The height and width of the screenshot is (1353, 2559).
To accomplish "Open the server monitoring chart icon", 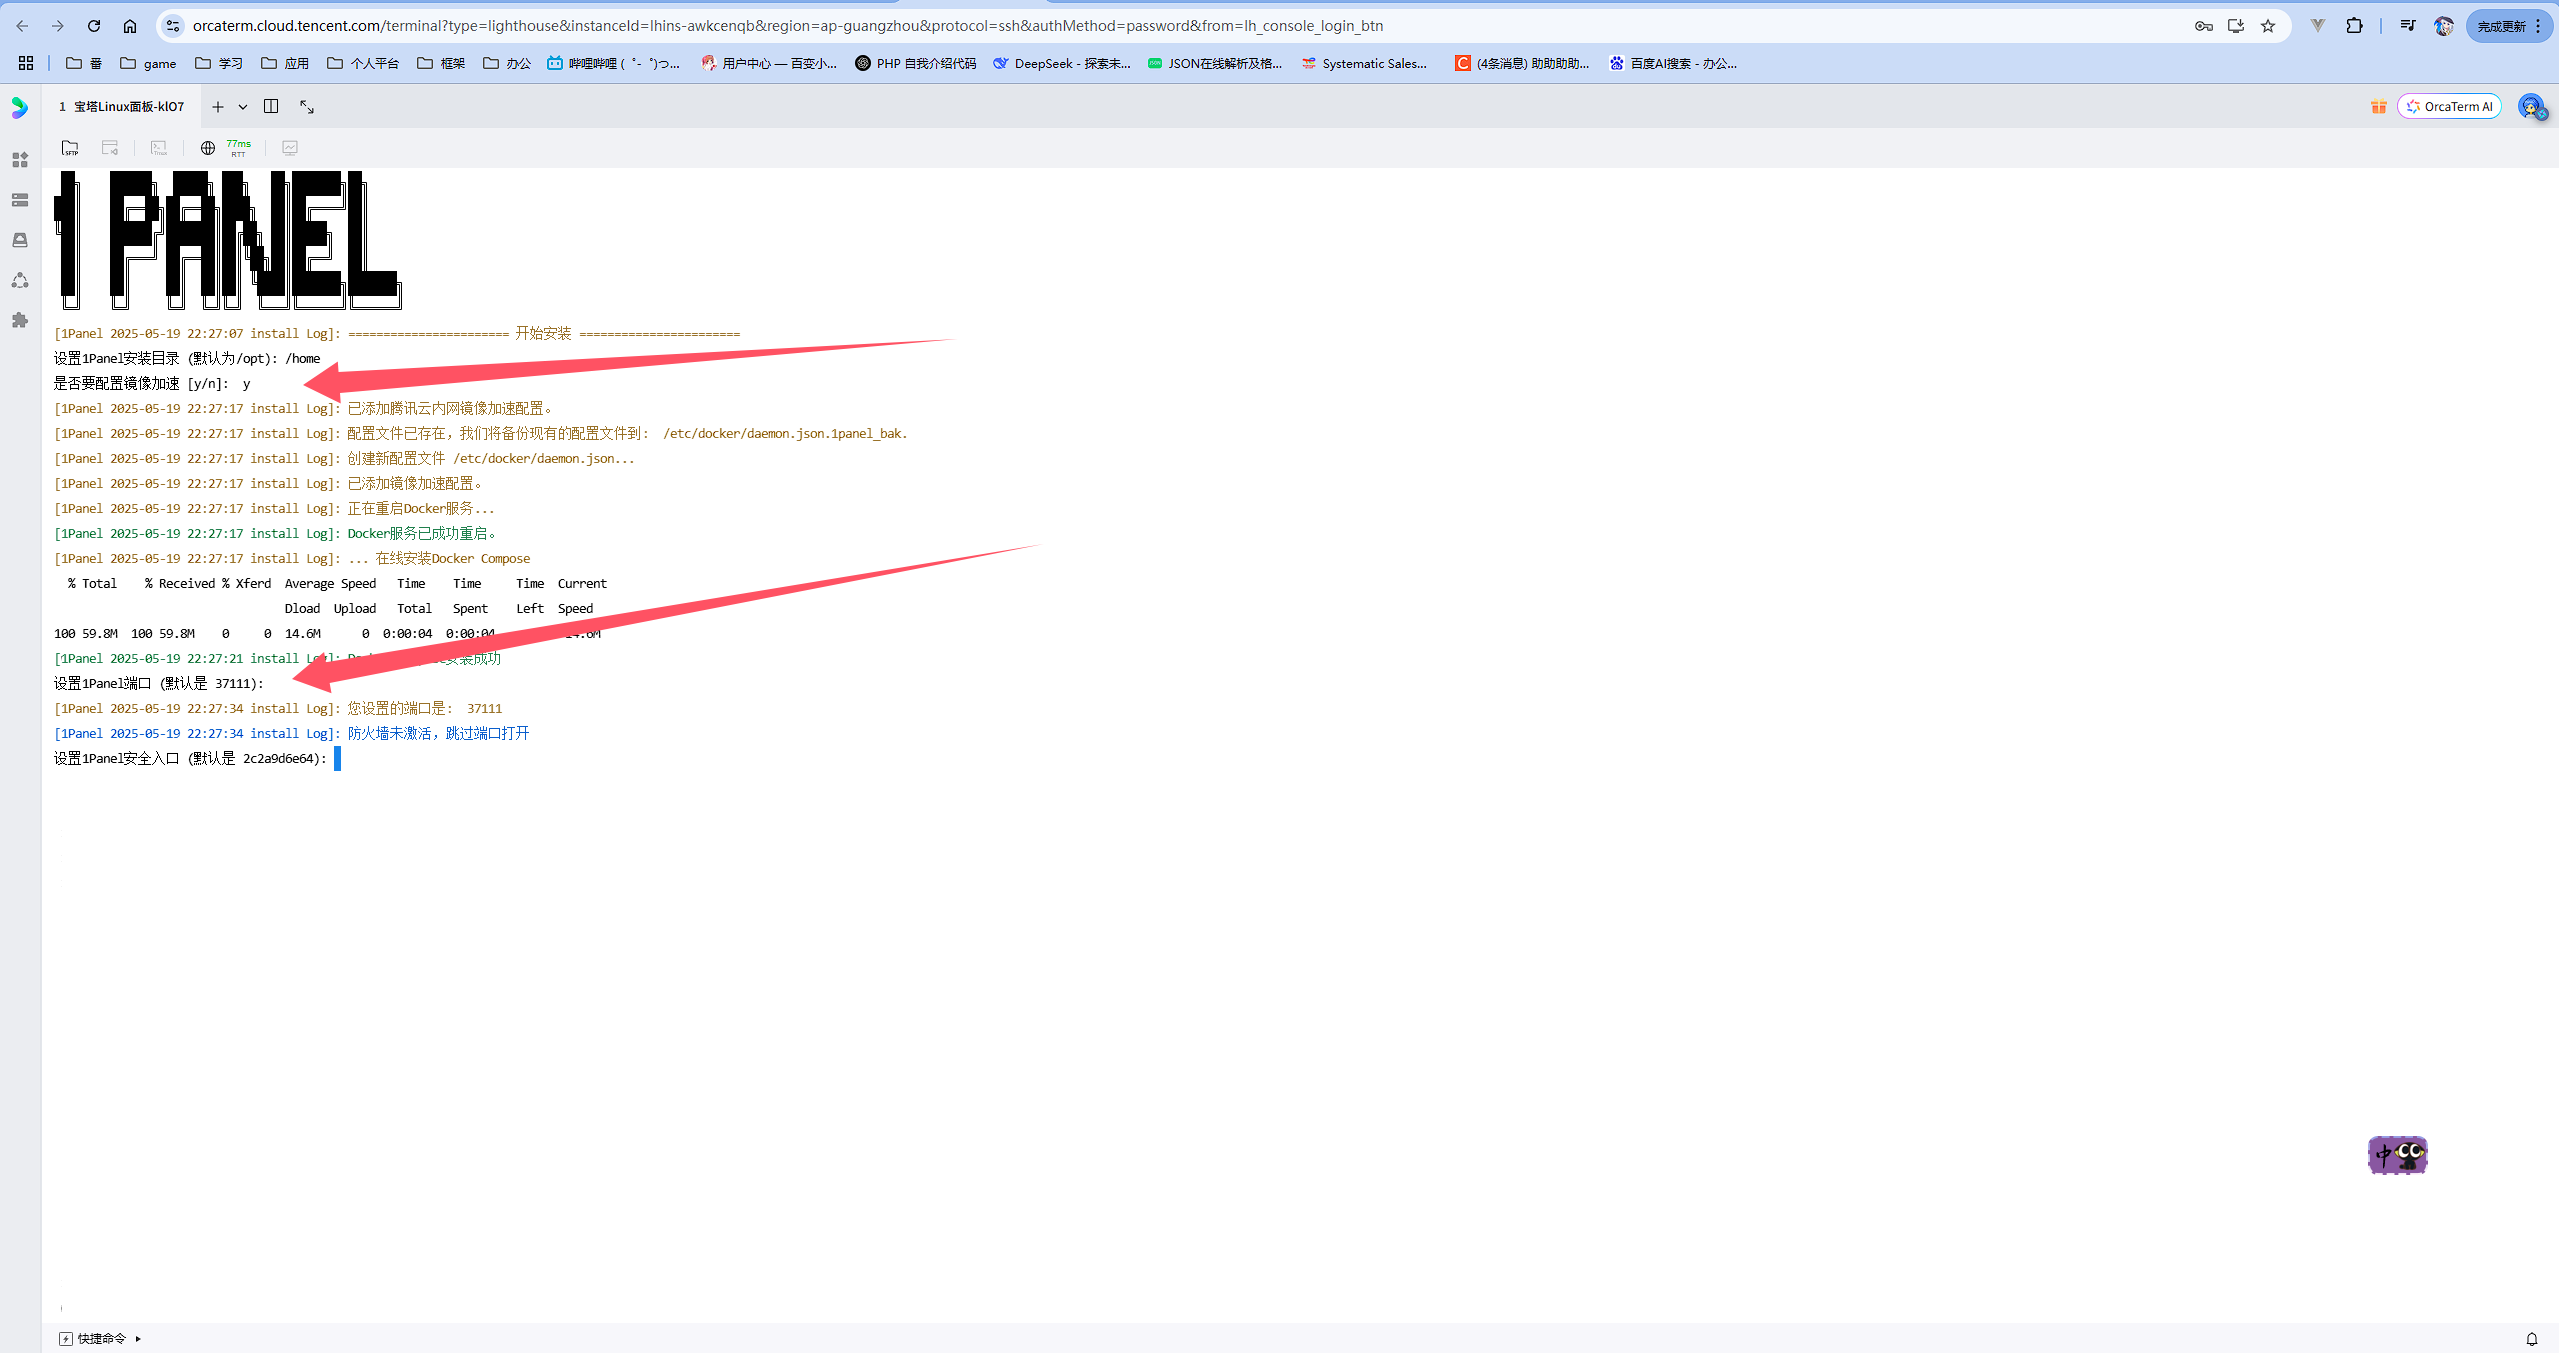I will pos(290,148).
